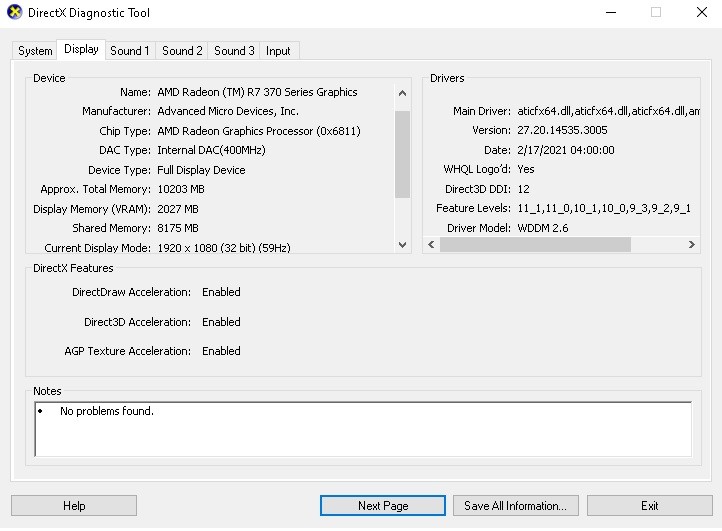Click the Notes text box
The width and height of the screenshot is (722, 531).
pyautogui.click(x=363, y=429)
